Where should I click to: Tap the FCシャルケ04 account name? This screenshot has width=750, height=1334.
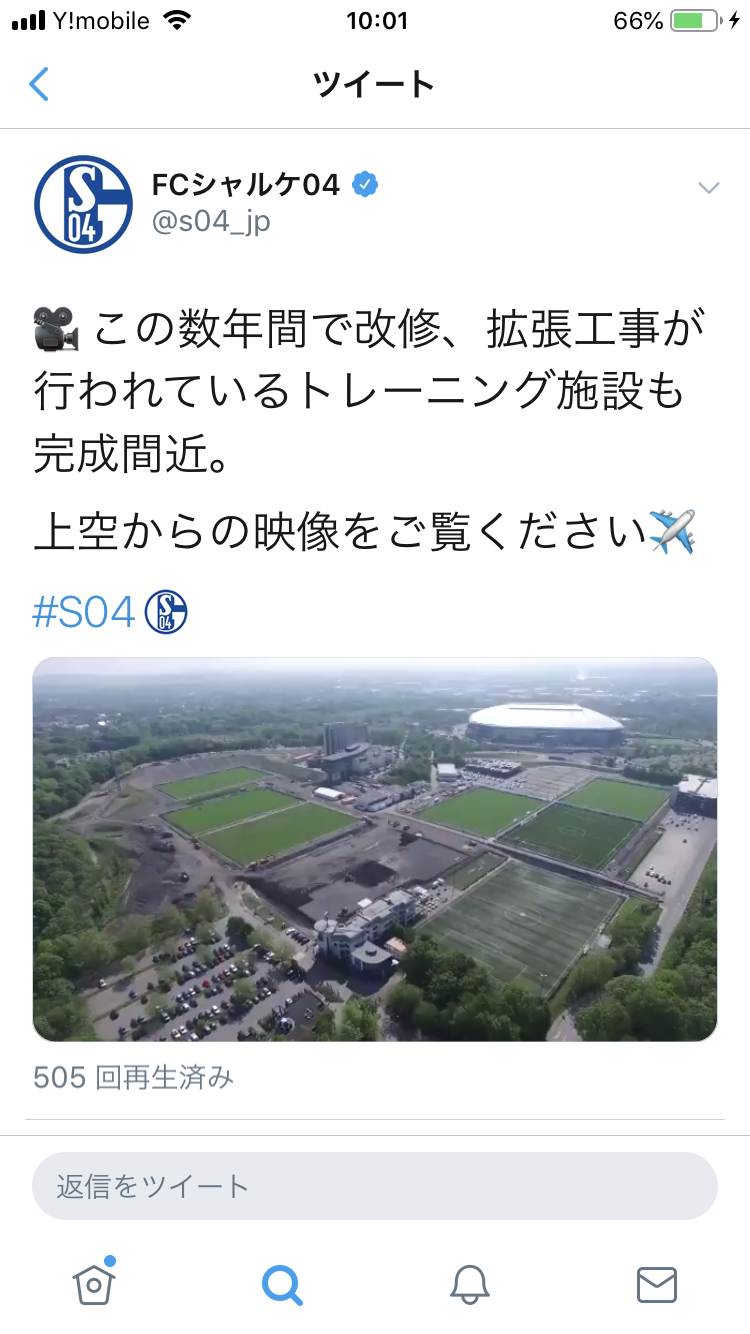tap(246, 185)
